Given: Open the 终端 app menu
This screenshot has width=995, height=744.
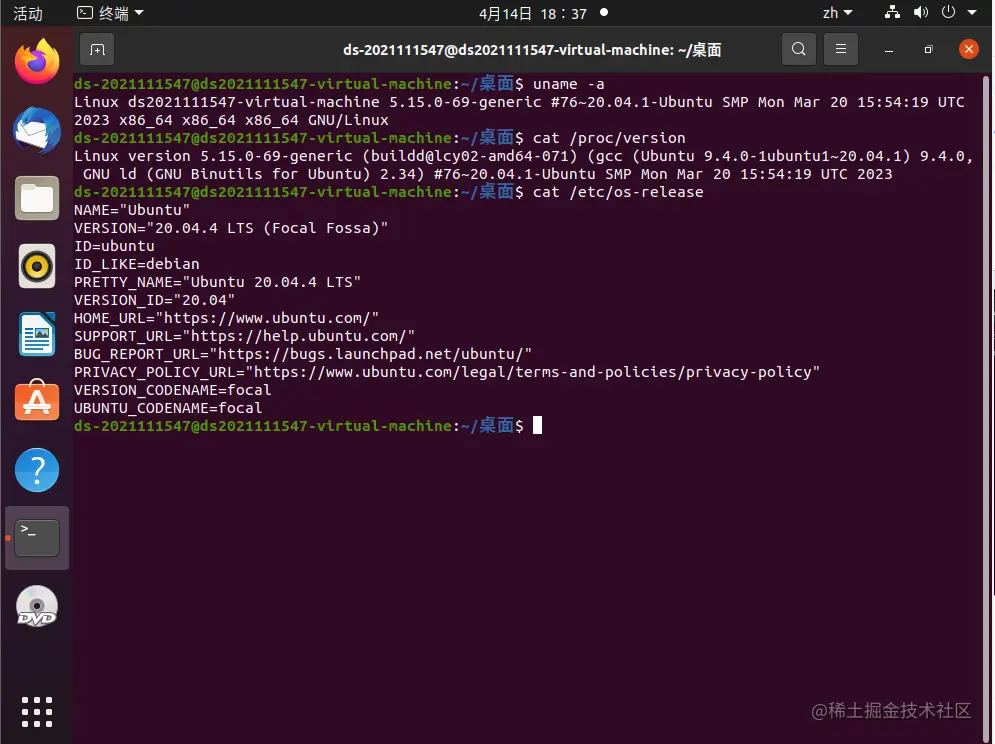Looking at the screenshot, I should pos(110,13).
